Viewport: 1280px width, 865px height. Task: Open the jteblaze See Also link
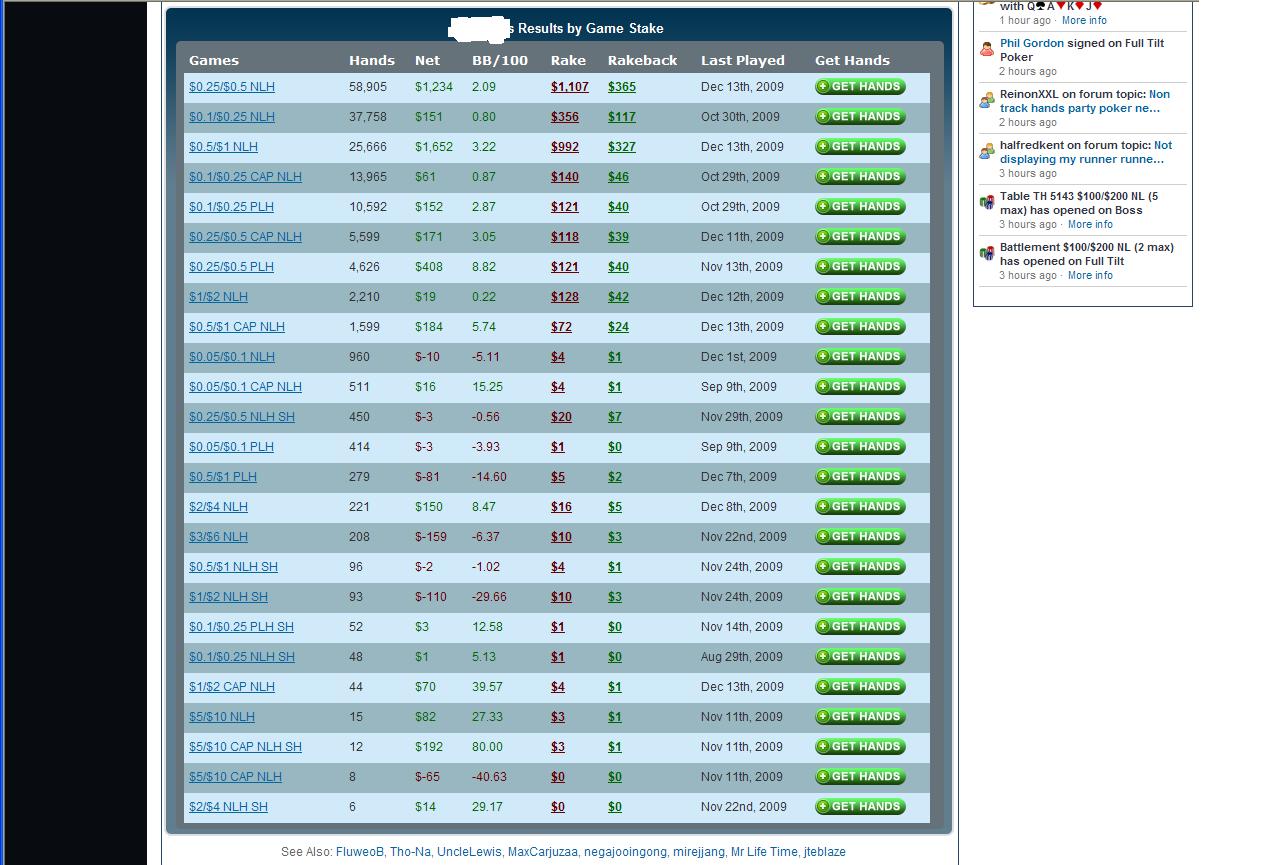pyautogui.click(x=824, y=852)
